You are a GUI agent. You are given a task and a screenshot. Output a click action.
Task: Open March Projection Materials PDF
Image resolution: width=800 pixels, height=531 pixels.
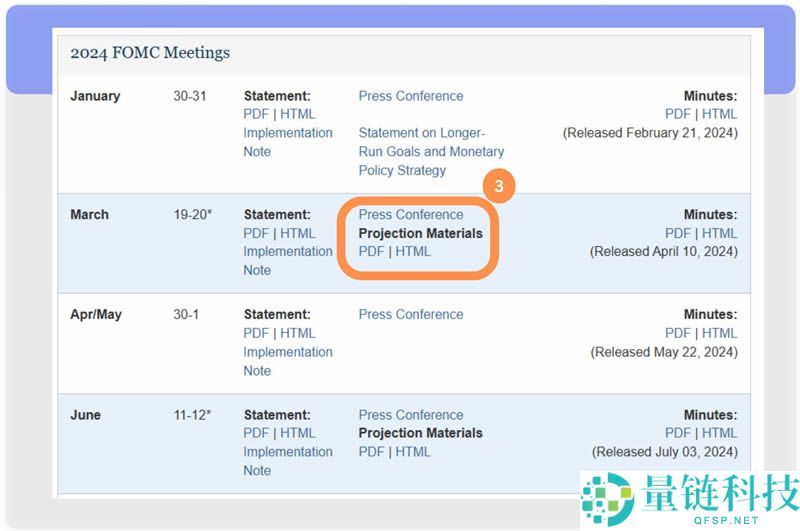pos(371,251)
